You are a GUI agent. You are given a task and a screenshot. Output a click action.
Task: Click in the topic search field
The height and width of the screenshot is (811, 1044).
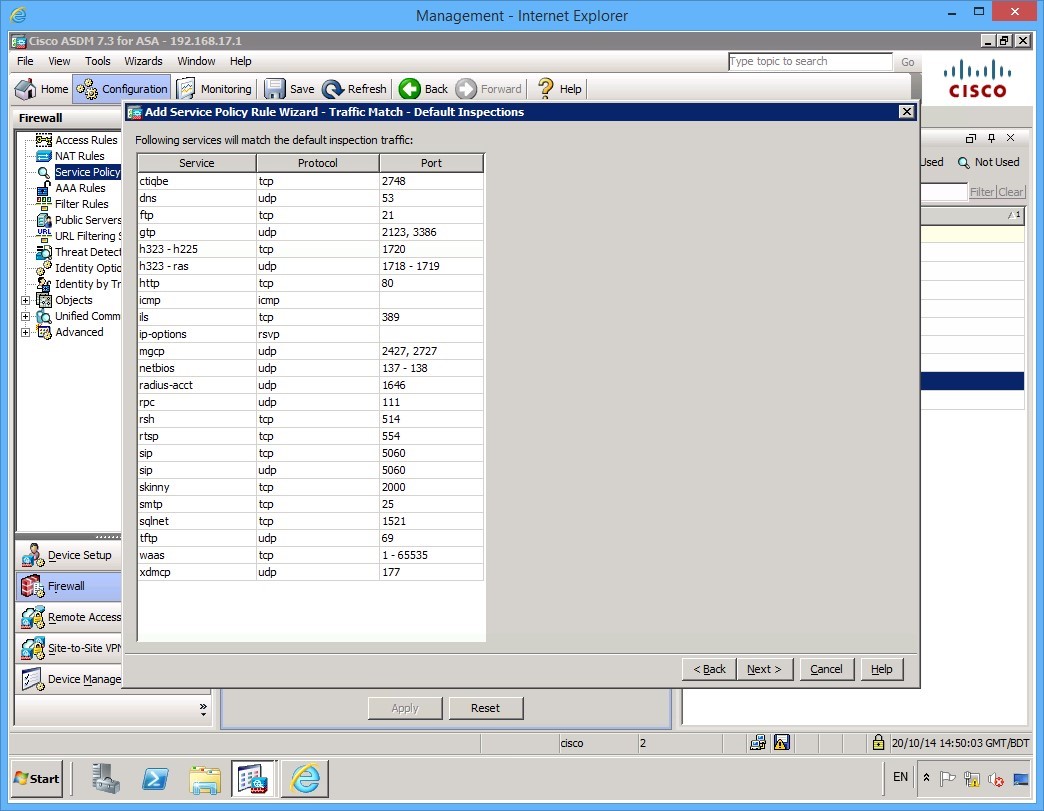(x=810, y=61)
